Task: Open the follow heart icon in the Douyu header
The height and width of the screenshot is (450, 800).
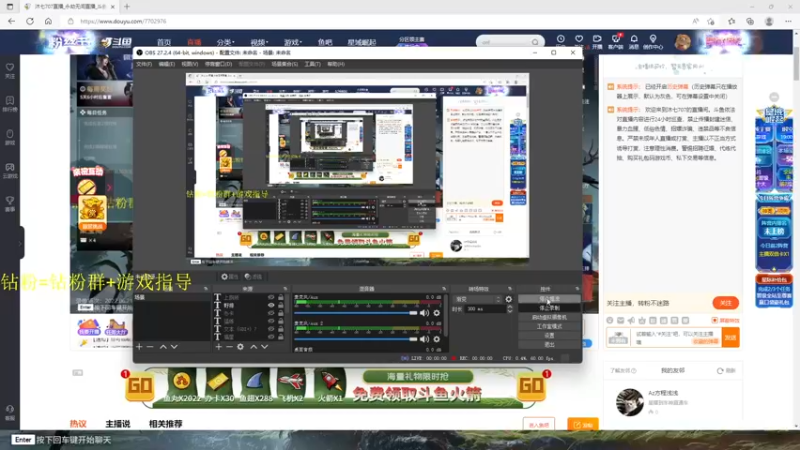Action: click(x=579, y=39)
